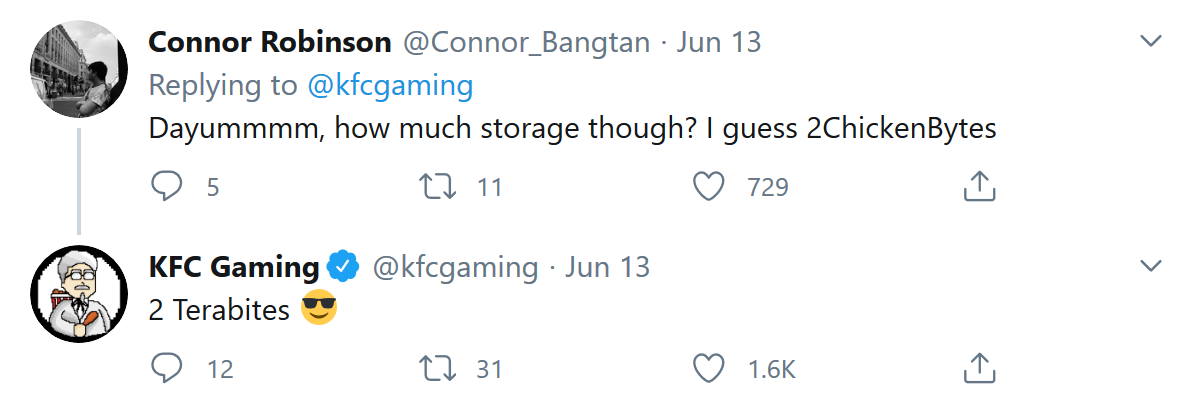Retweet the 2 Terabites tweet
Screen dimensions: 1196x401
pos(438,369)
